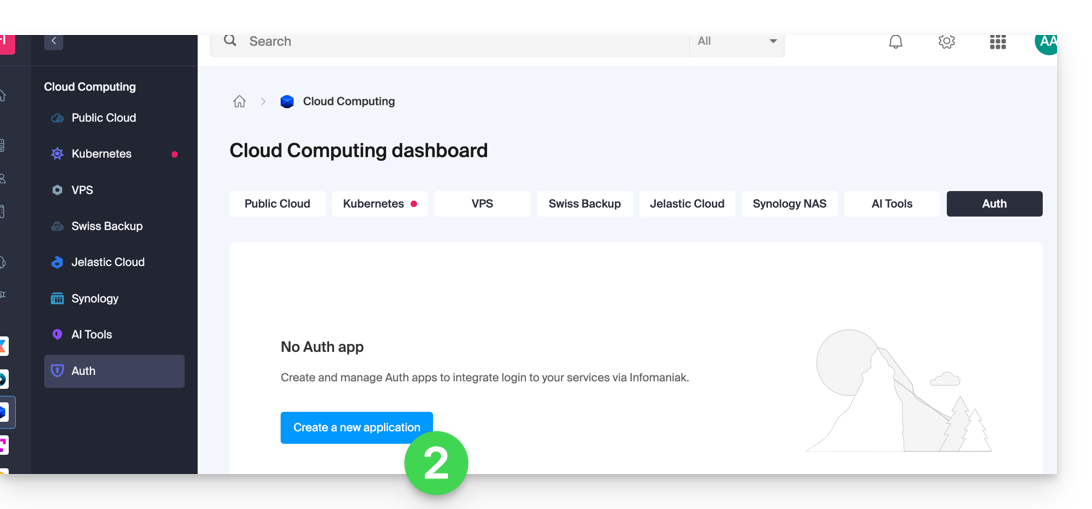Click the Cloud Computing sidebar heading

coord(90,87)
